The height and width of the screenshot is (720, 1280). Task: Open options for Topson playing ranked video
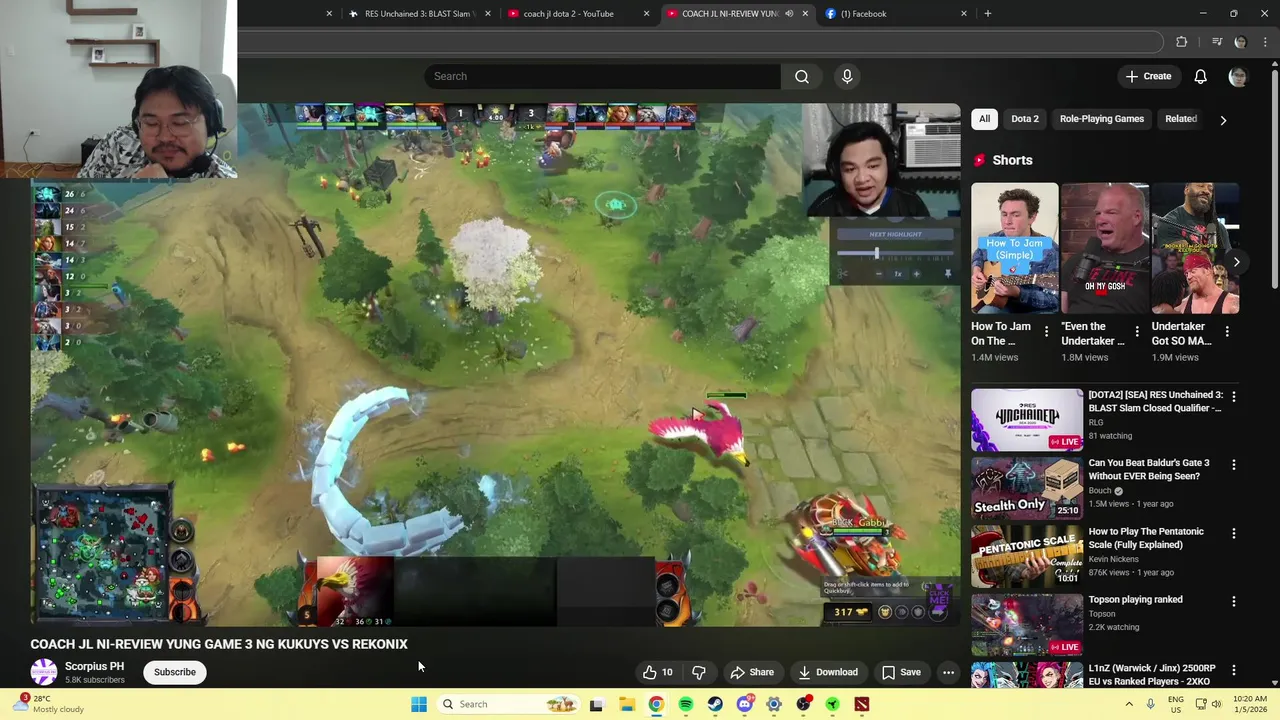tap(1234, 601)
